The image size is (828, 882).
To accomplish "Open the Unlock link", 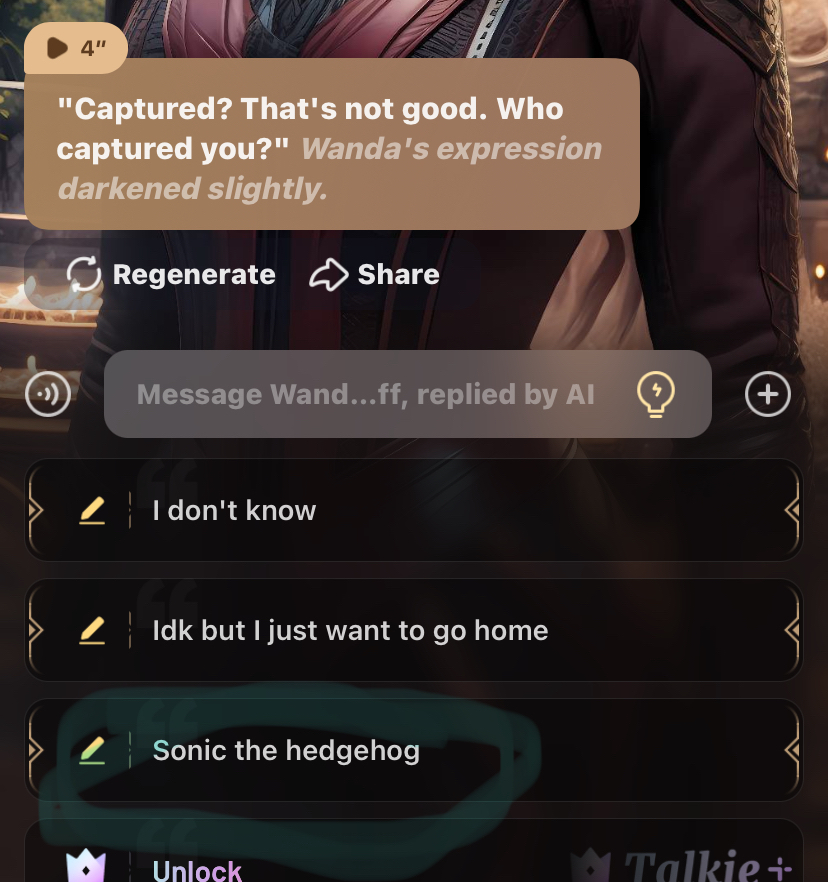I will coord(197,870).
